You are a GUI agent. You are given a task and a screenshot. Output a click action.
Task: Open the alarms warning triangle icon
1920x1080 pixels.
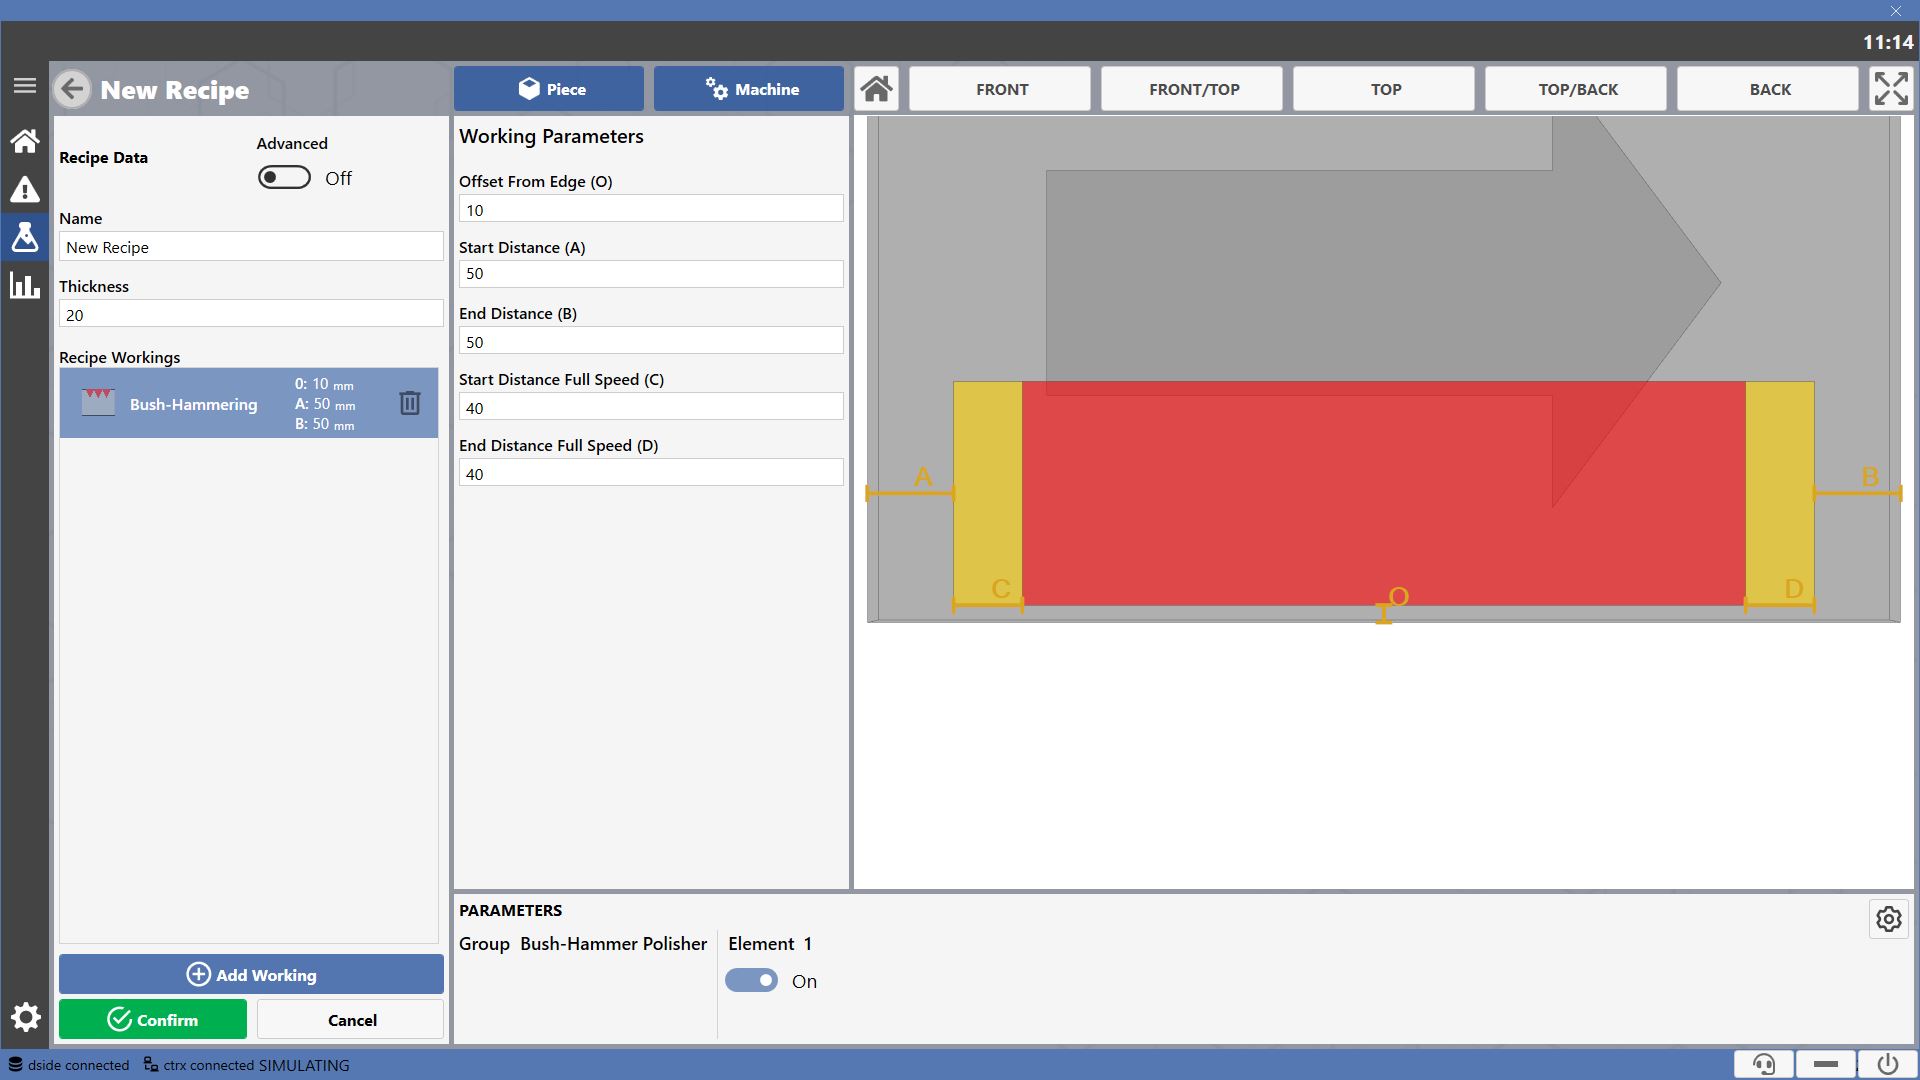(25, 189)
